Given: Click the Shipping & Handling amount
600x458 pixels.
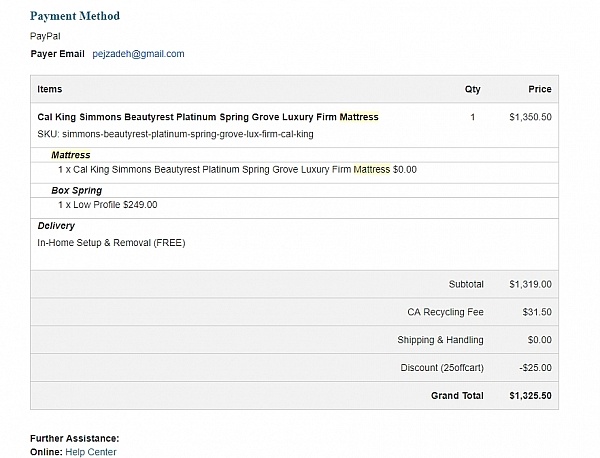Looking at the screenshot, I should pyautogui.click(x=540, y=340).
